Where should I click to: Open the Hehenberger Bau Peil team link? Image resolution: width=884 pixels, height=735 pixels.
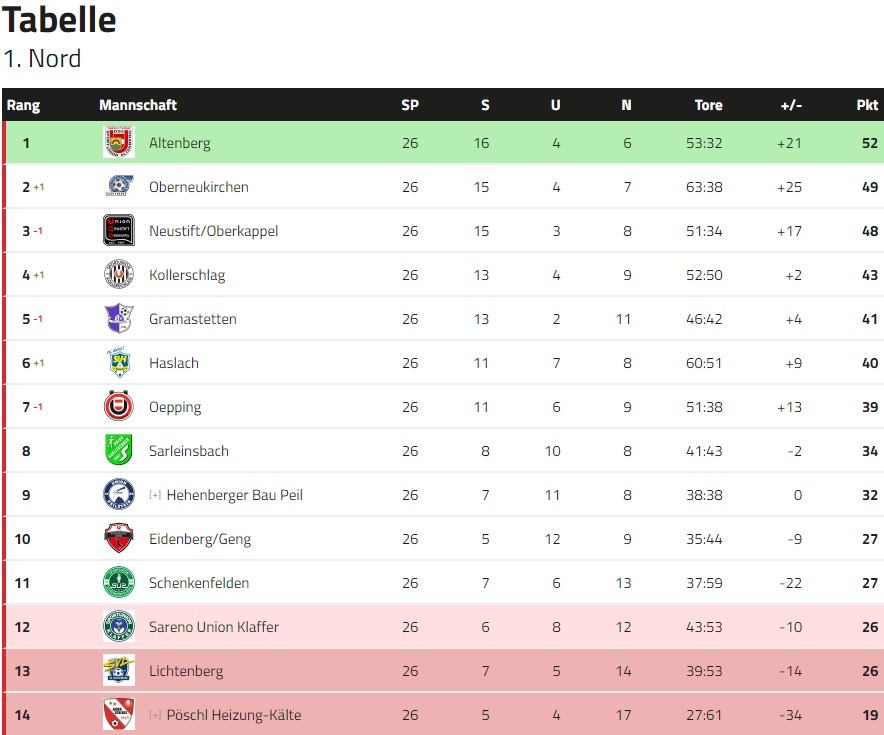[x=235, y=495]
